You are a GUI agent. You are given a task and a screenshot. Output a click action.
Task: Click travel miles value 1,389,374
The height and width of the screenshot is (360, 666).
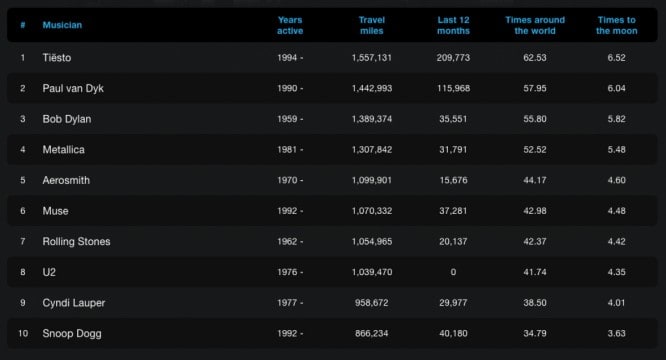coord(372,119)
